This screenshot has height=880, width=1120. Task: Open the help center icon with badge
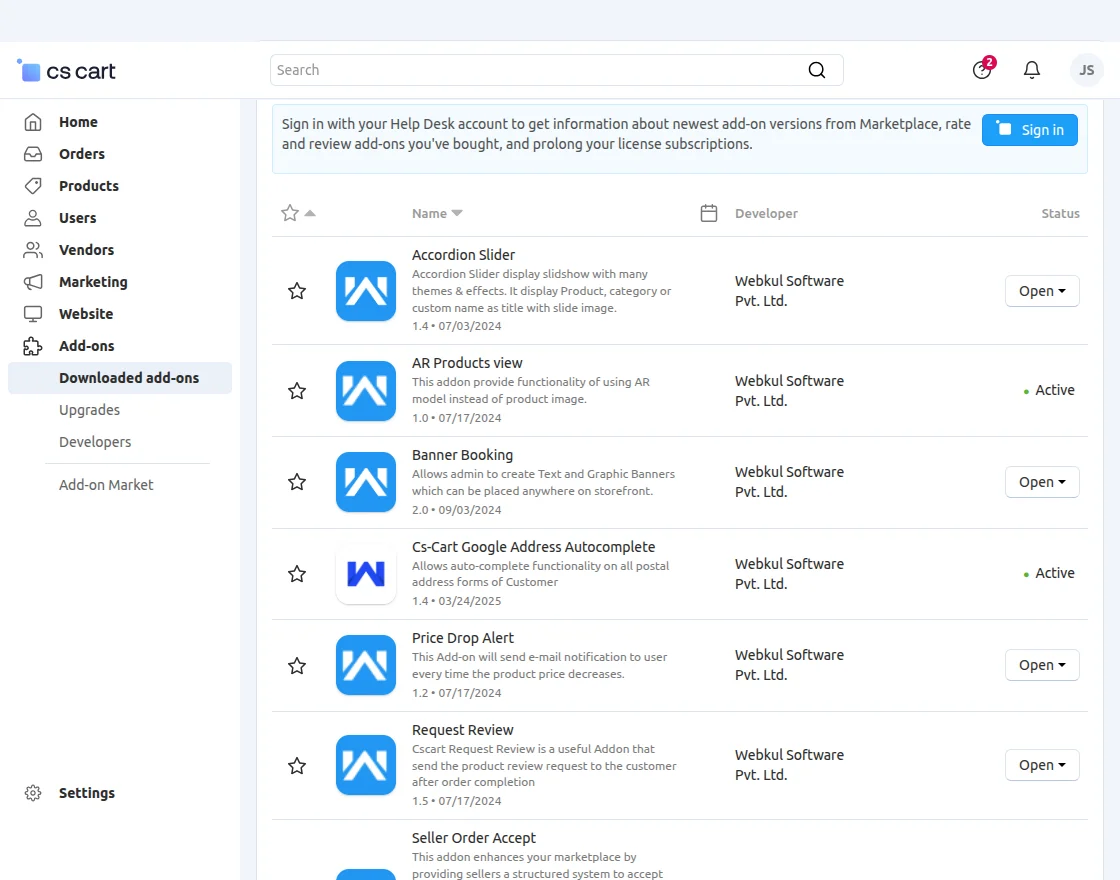[x=982, y=70]
